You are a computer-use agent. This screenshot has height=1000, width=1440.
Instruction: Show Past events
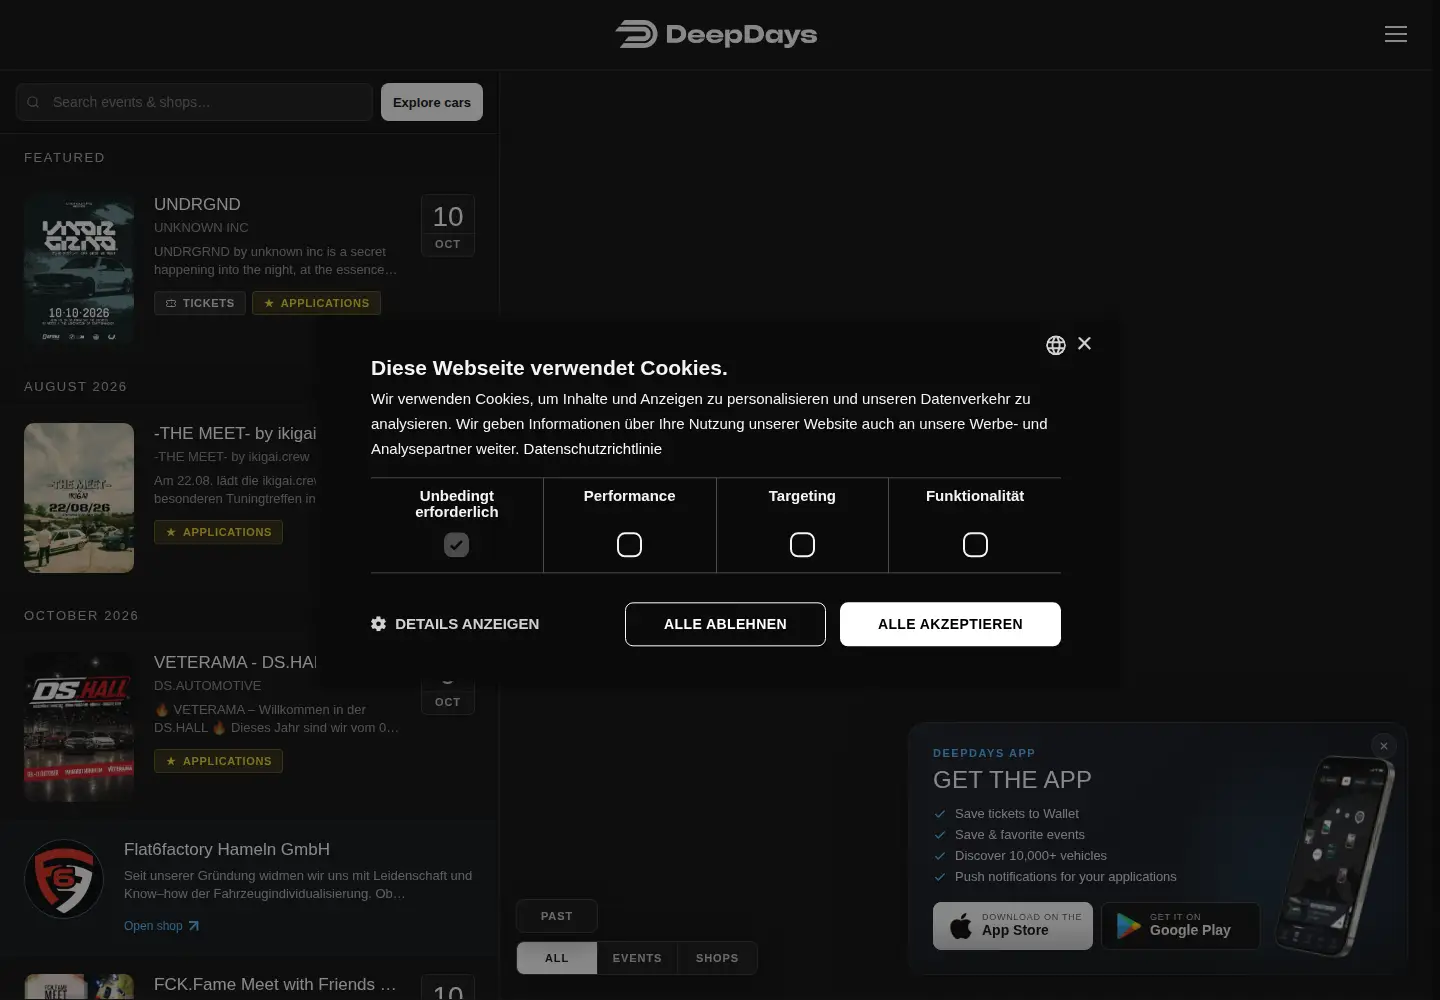tap(557, 916)
